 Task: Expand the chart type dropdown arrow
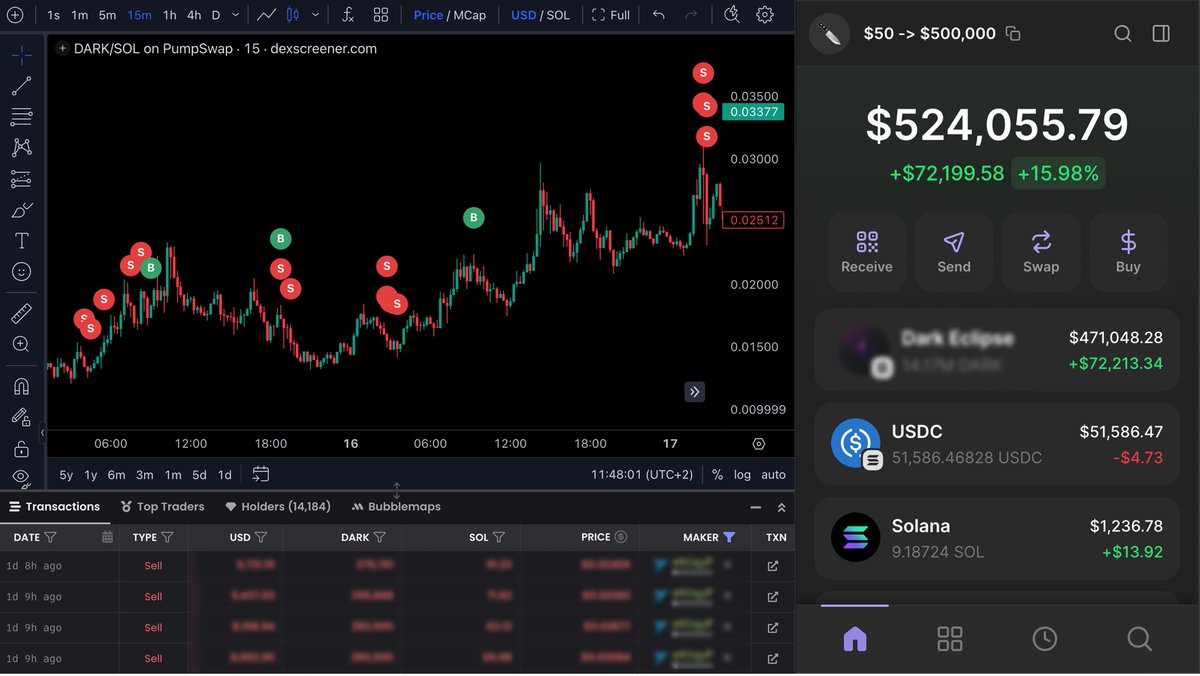click(316, 15)
